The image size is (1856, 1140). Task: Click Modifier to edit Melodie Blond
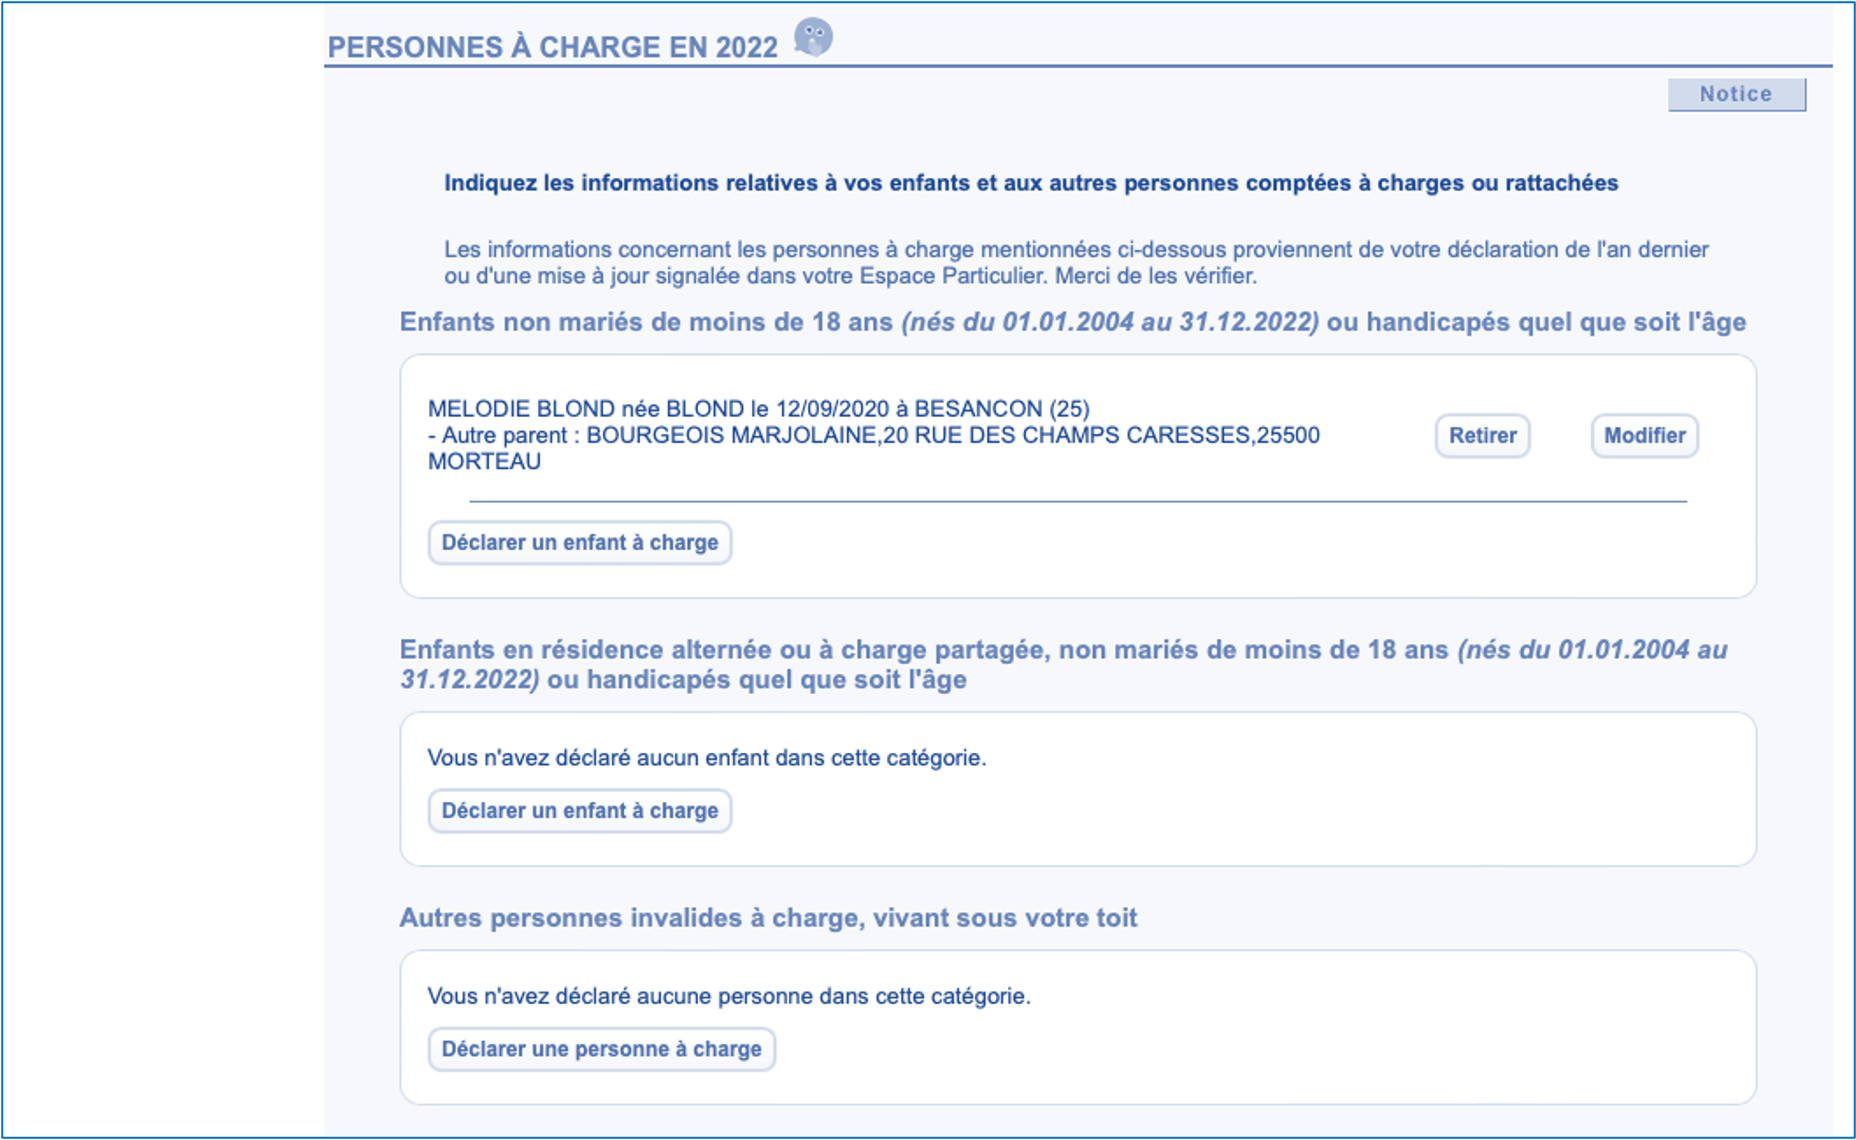tap(1644, 436)
